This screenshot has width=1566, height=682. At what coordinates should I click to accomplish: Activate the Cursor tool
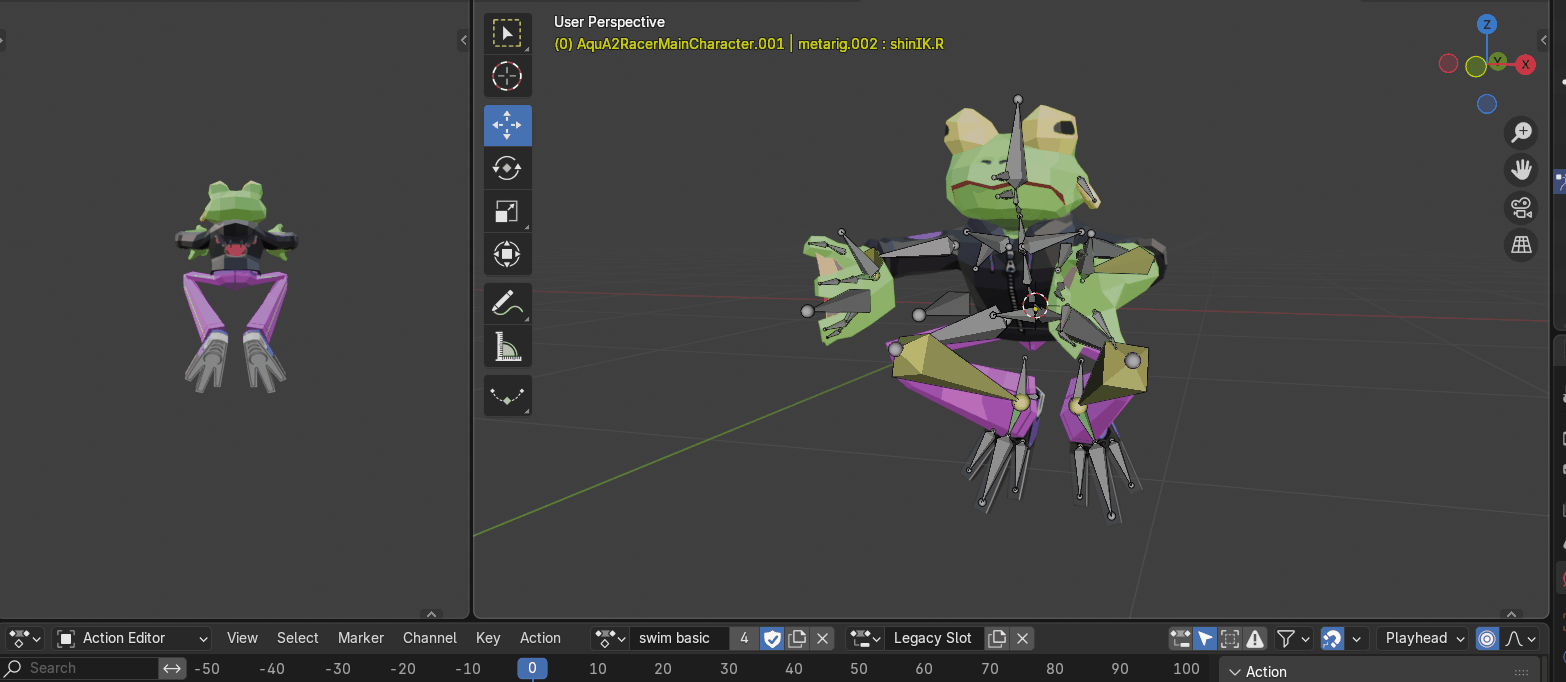pos(507,76)
